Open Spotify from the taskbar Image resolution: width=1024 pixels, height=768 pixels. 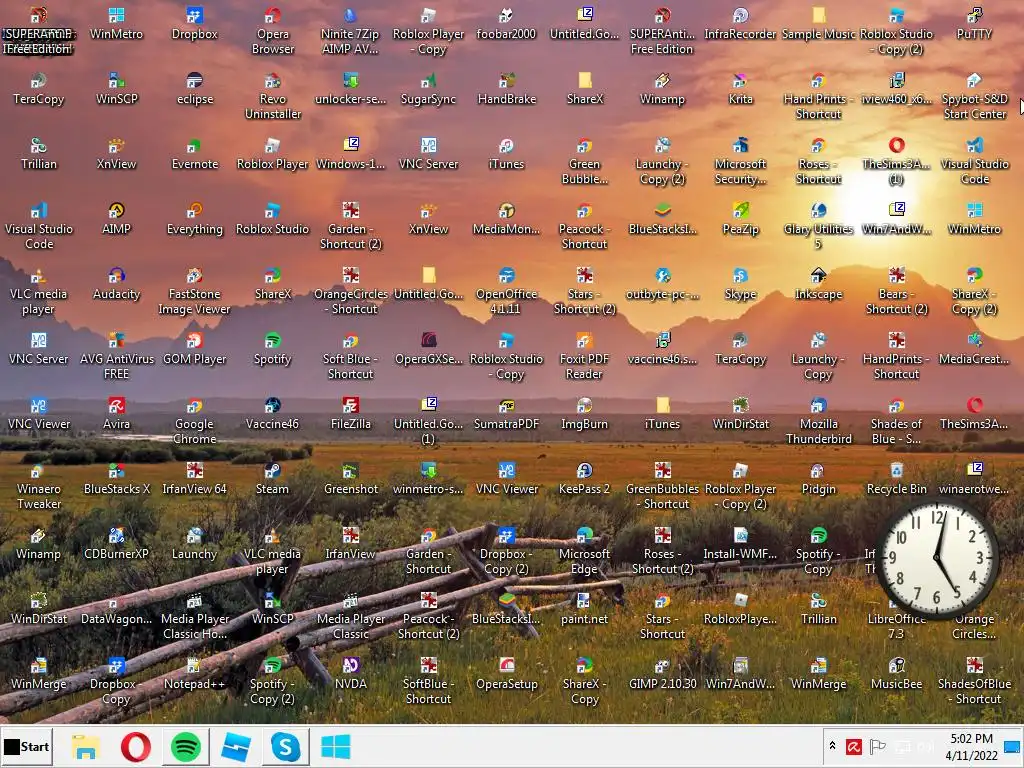tap(185, 746)
